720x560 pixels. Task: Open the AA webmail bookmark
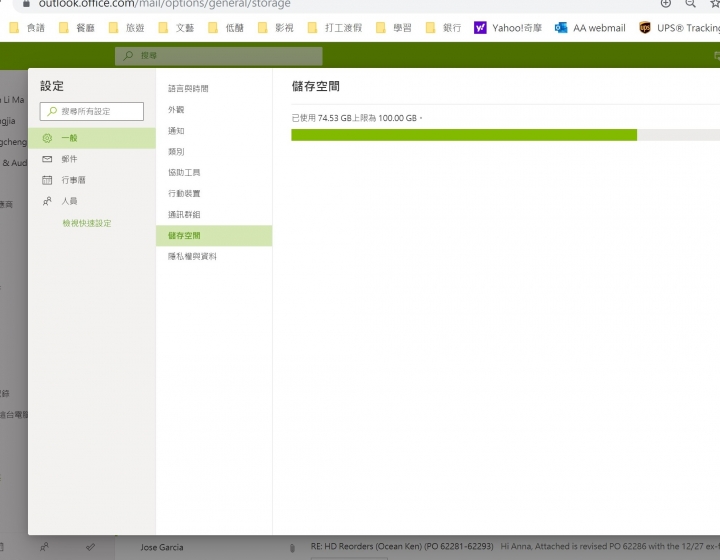[x=590, y=28]
